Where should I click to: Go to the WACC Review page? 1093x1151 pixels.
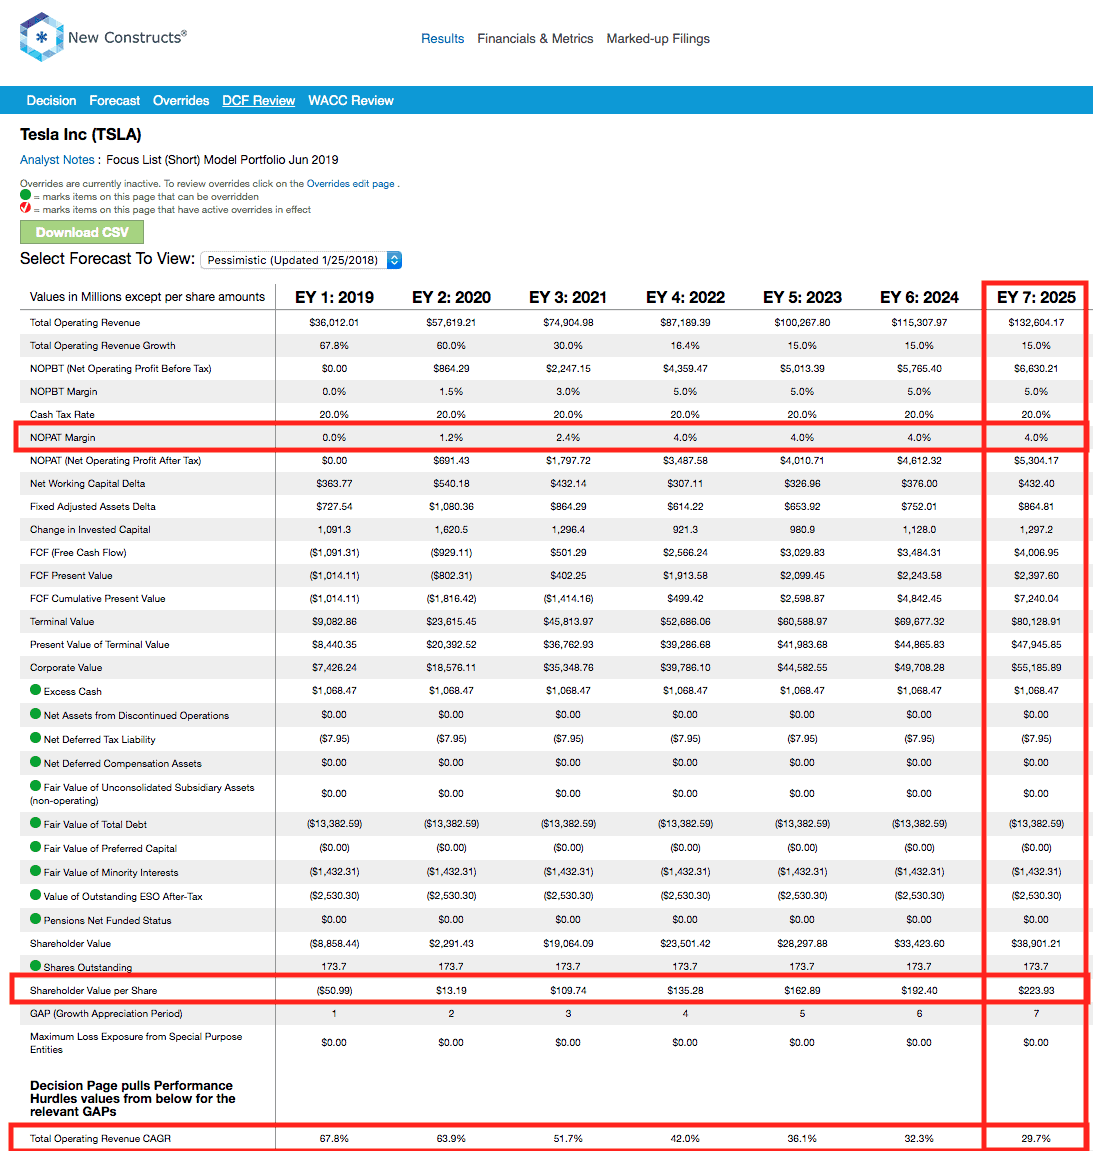coord(351,101)
